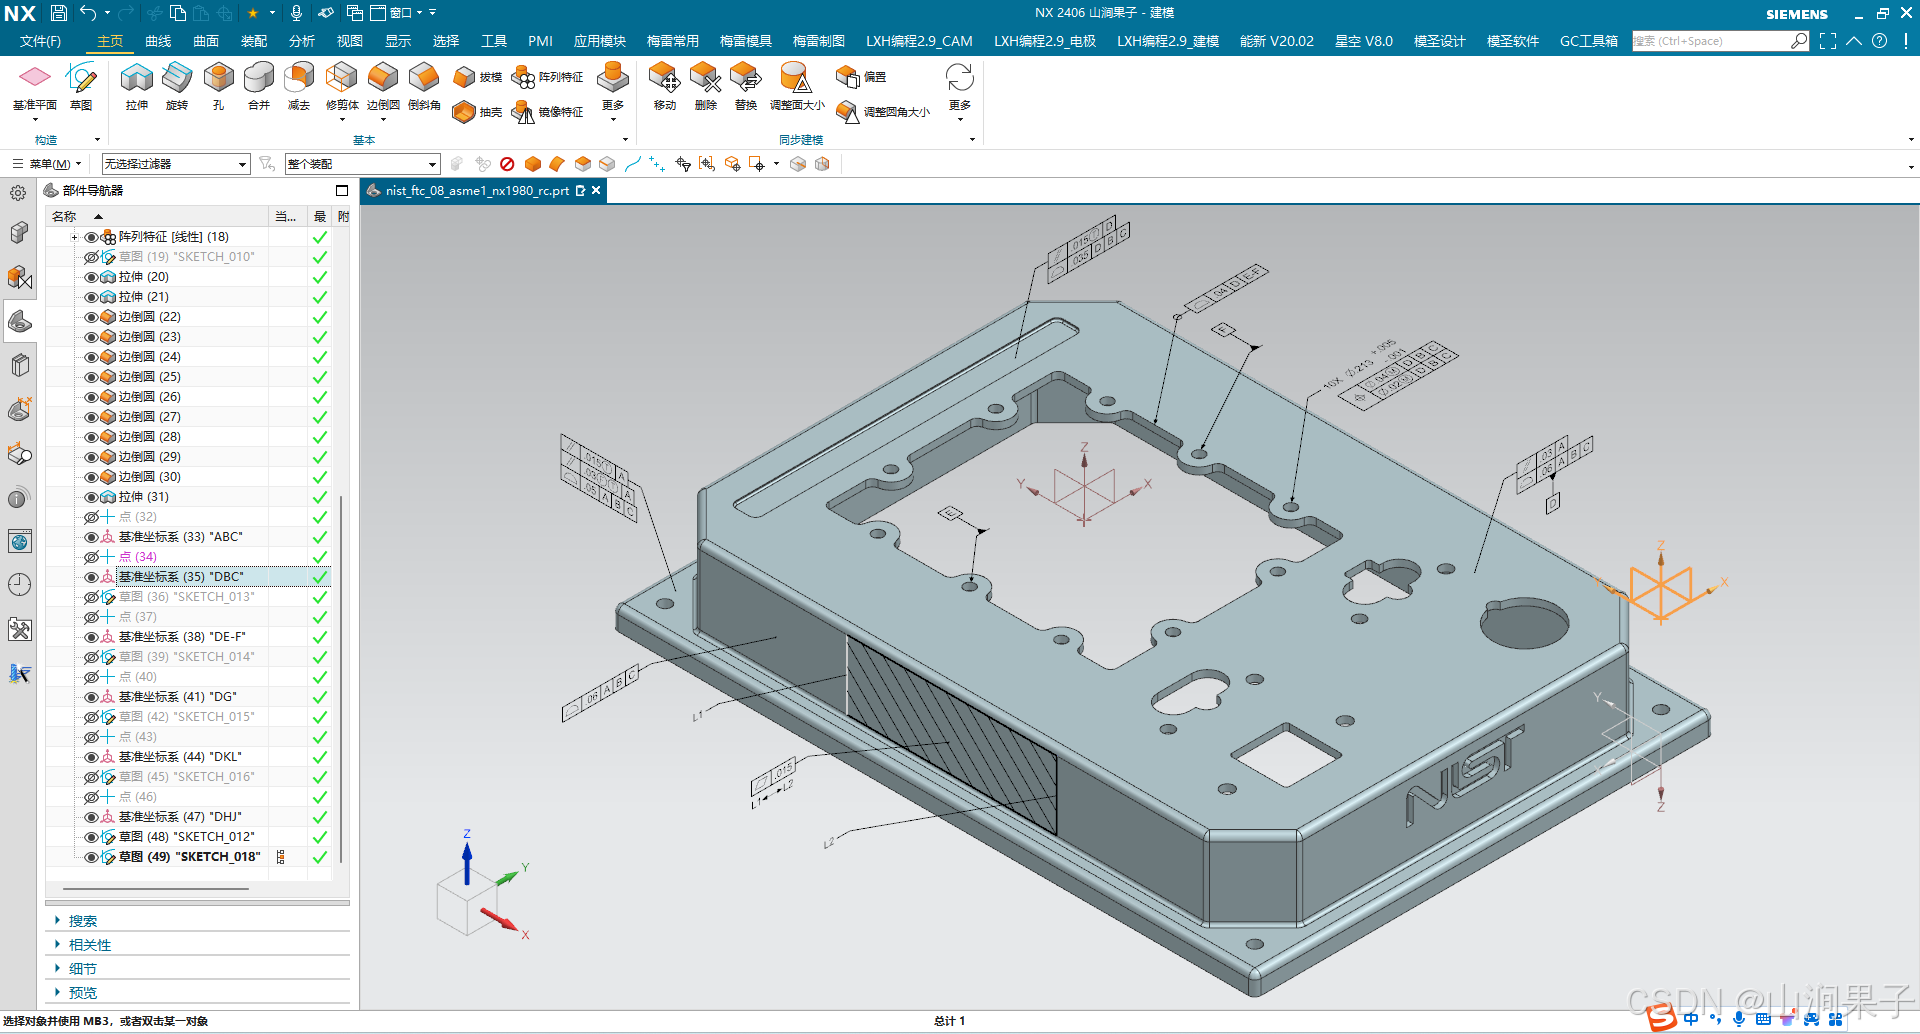The width and height of the screenshot is (1920, 1034).
Task: Expand the 阵列特征 [线性] (18) tree node
Action: pyautogui.click(x=74, y=237)
